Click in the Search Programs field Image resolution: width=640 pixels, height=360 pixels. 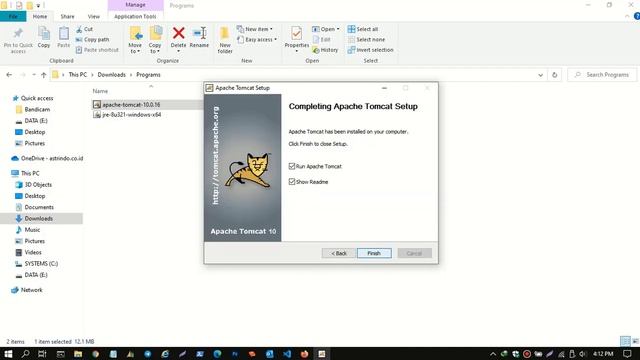pos(602,75)
